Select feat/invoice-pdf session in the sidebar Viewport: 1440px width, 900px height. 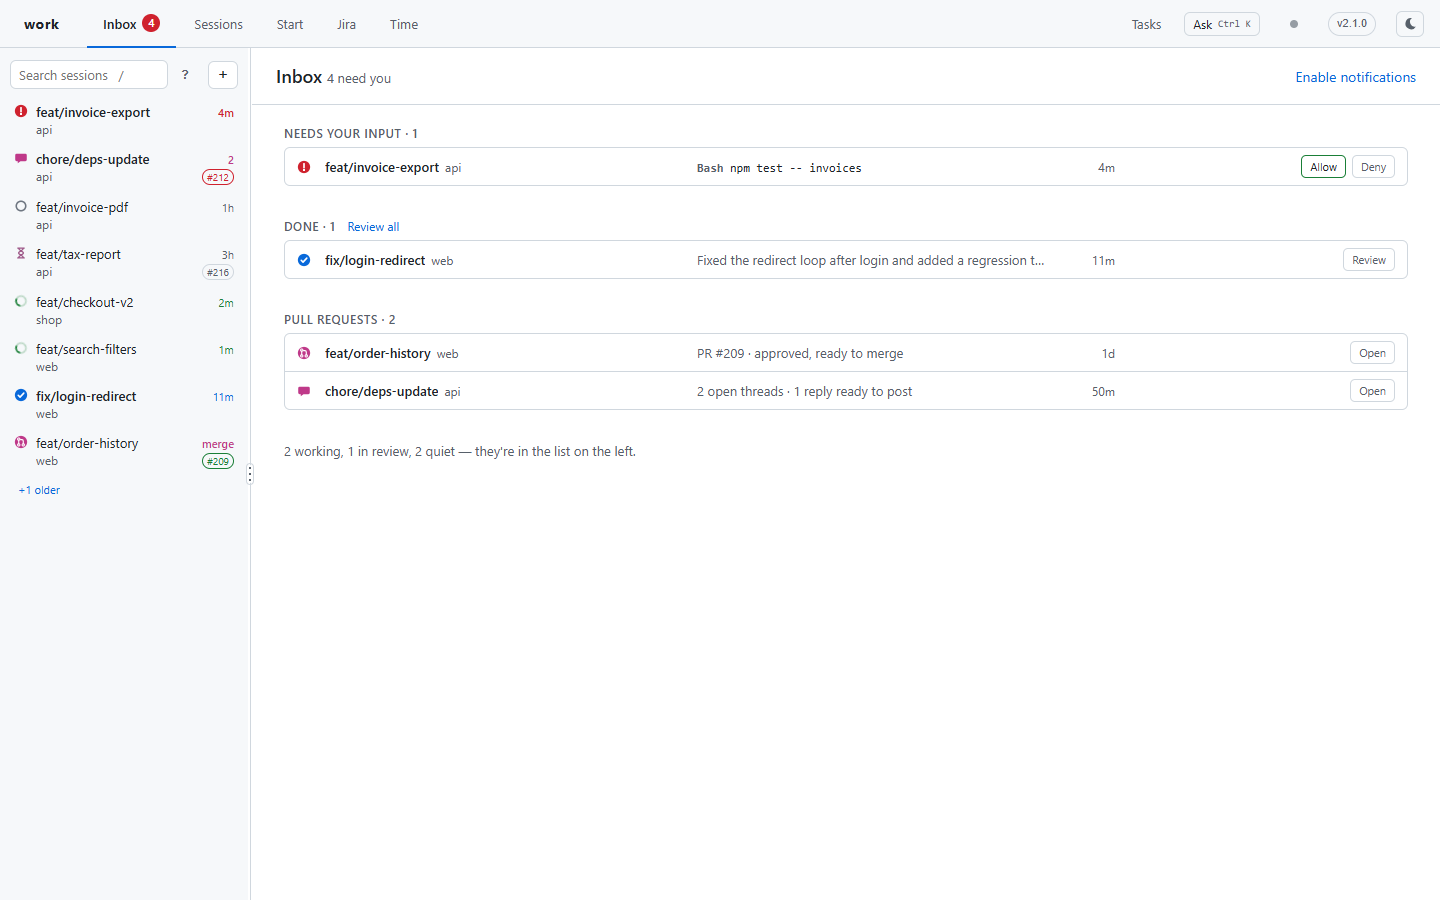125,215
